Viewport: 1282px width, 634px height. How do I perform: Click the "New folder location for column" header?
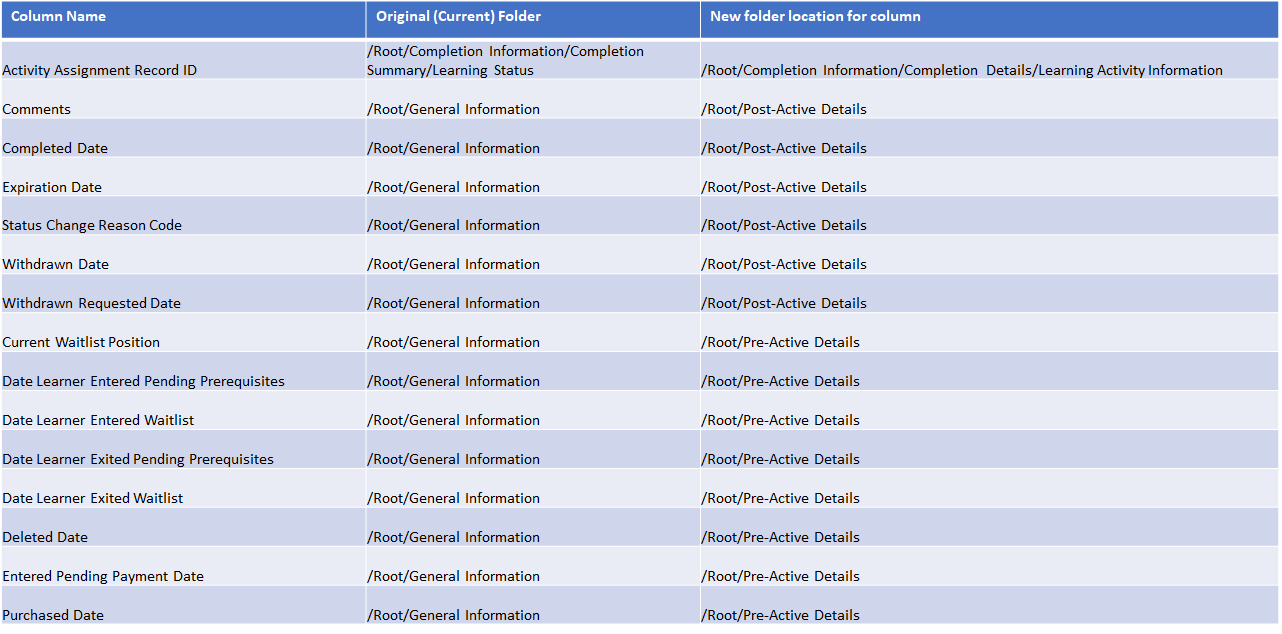(x=815, y=17)
